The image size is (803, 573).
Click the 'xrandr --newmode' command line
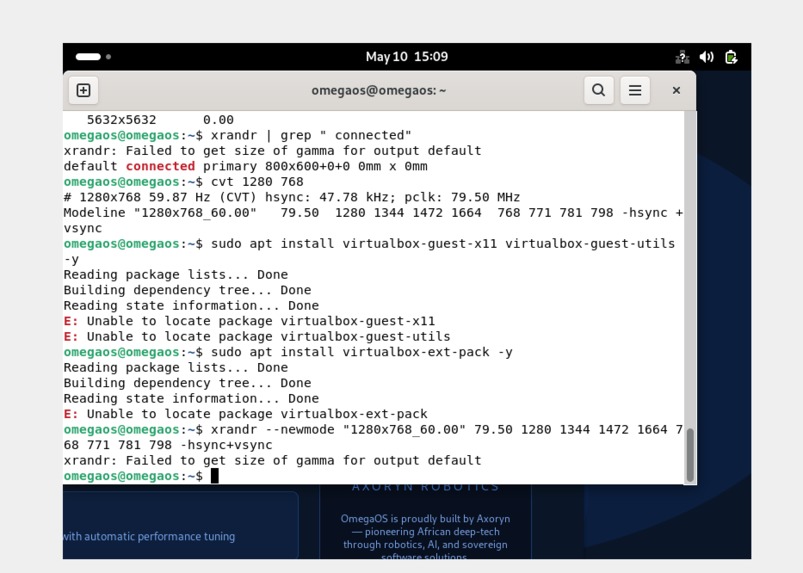click(x=373, y=437)
